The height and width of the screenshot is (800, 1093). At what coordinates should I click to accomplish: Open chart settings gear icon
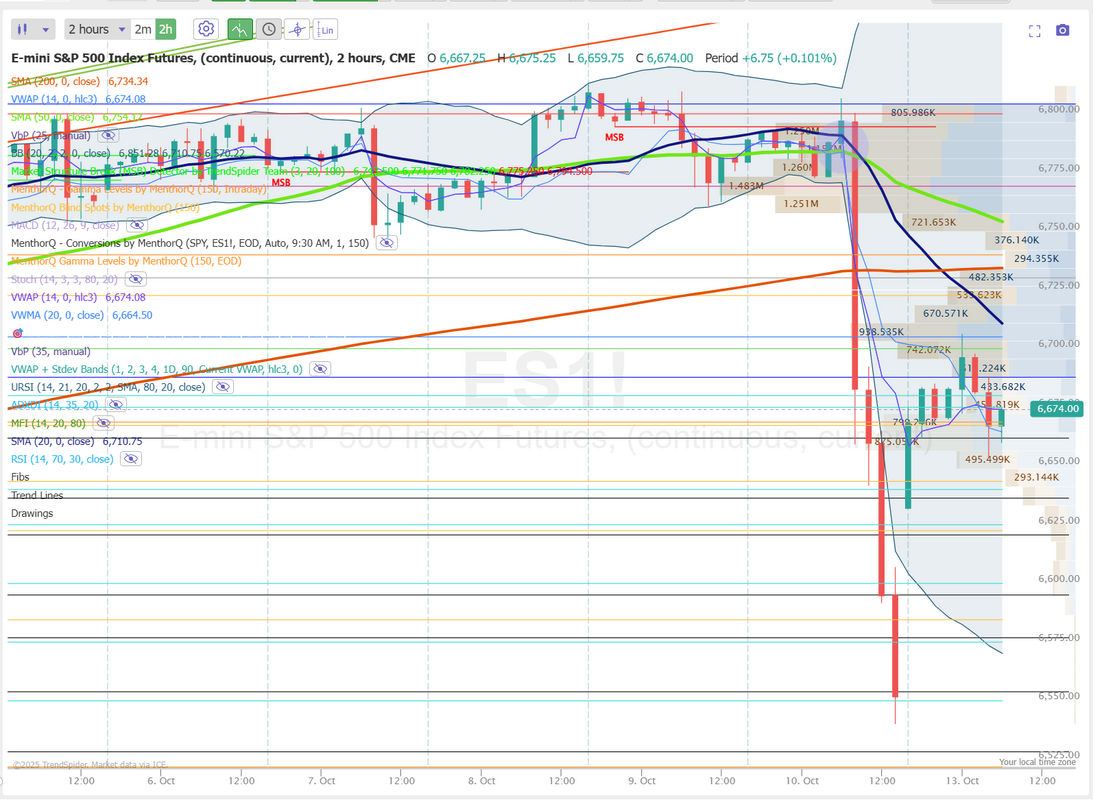[x=206, y=29]
